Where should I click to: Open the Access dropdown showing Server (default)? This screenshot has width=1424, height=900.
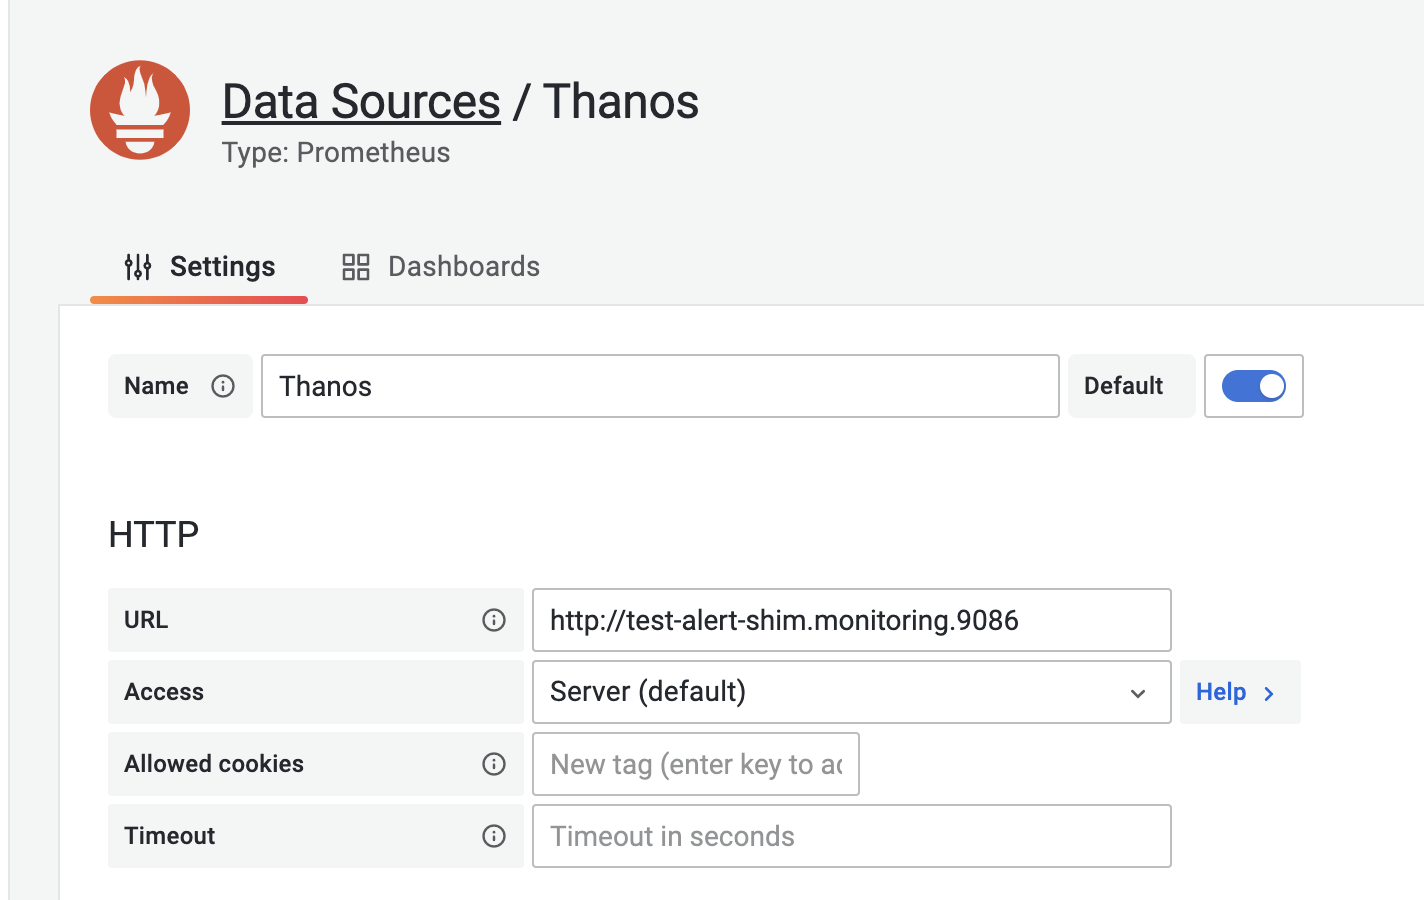[x=852, y=692]
